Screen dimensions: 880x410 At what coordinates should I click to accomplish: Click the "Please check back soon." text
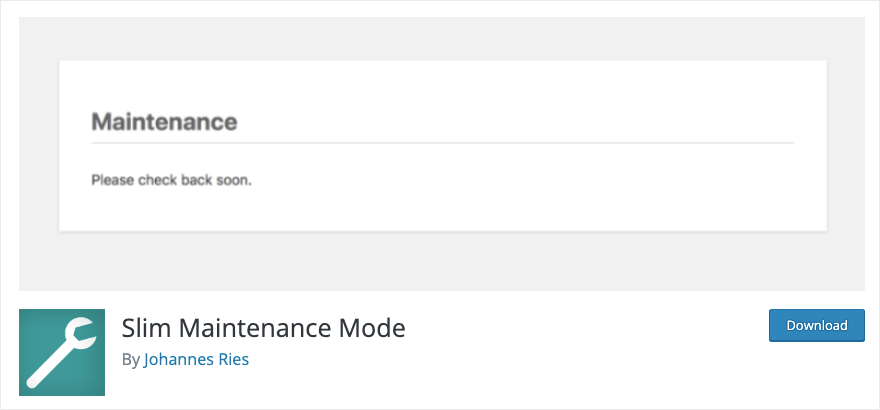(172, 181)
